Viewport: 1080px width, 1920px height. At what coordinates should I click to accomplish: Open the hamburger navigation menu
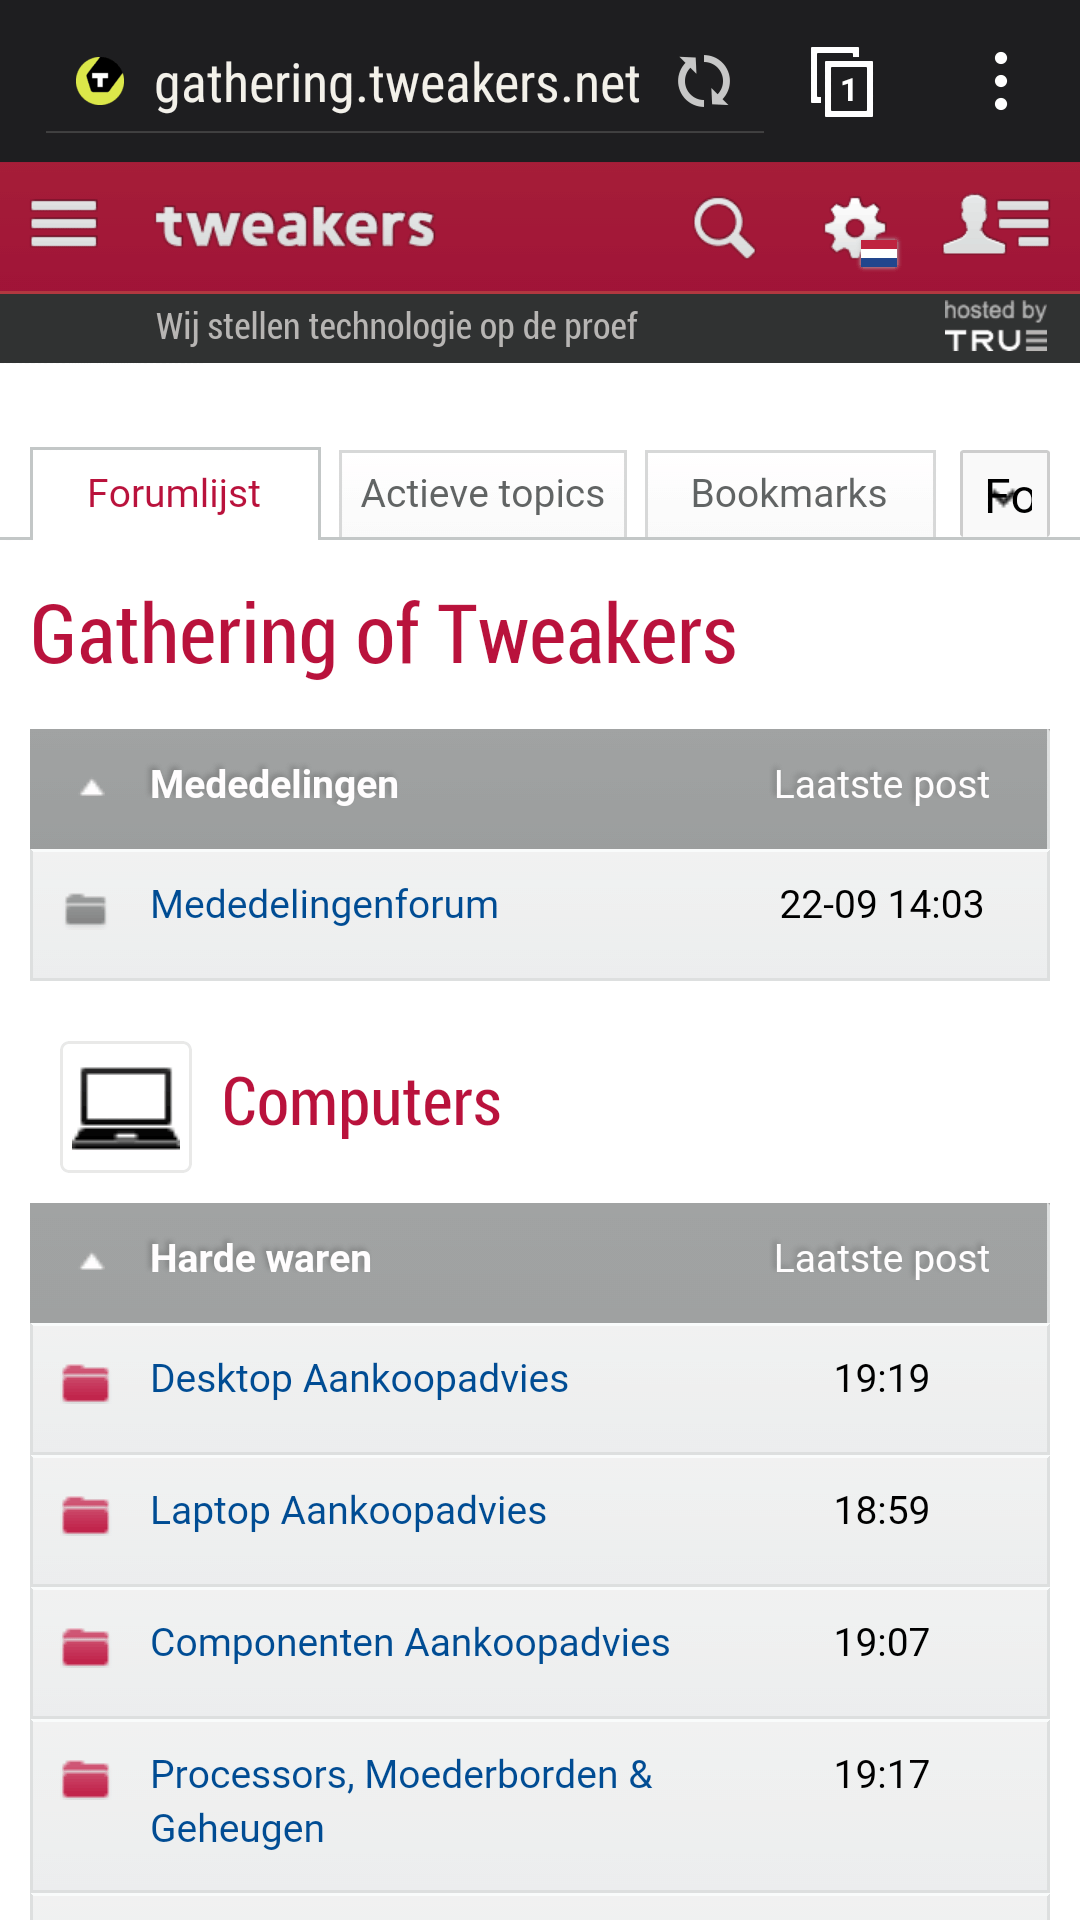pos(63,226)
